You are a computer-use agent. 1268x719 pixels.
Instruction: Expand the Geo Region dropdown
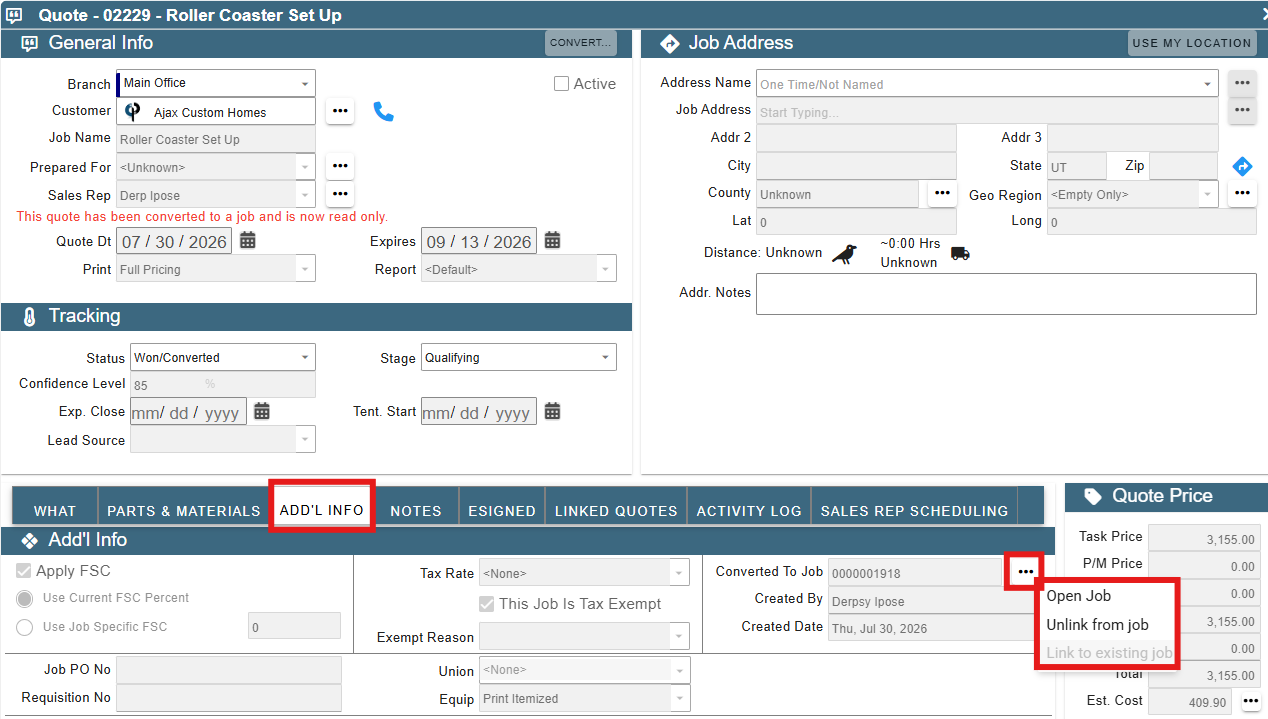coord(1208,194)
